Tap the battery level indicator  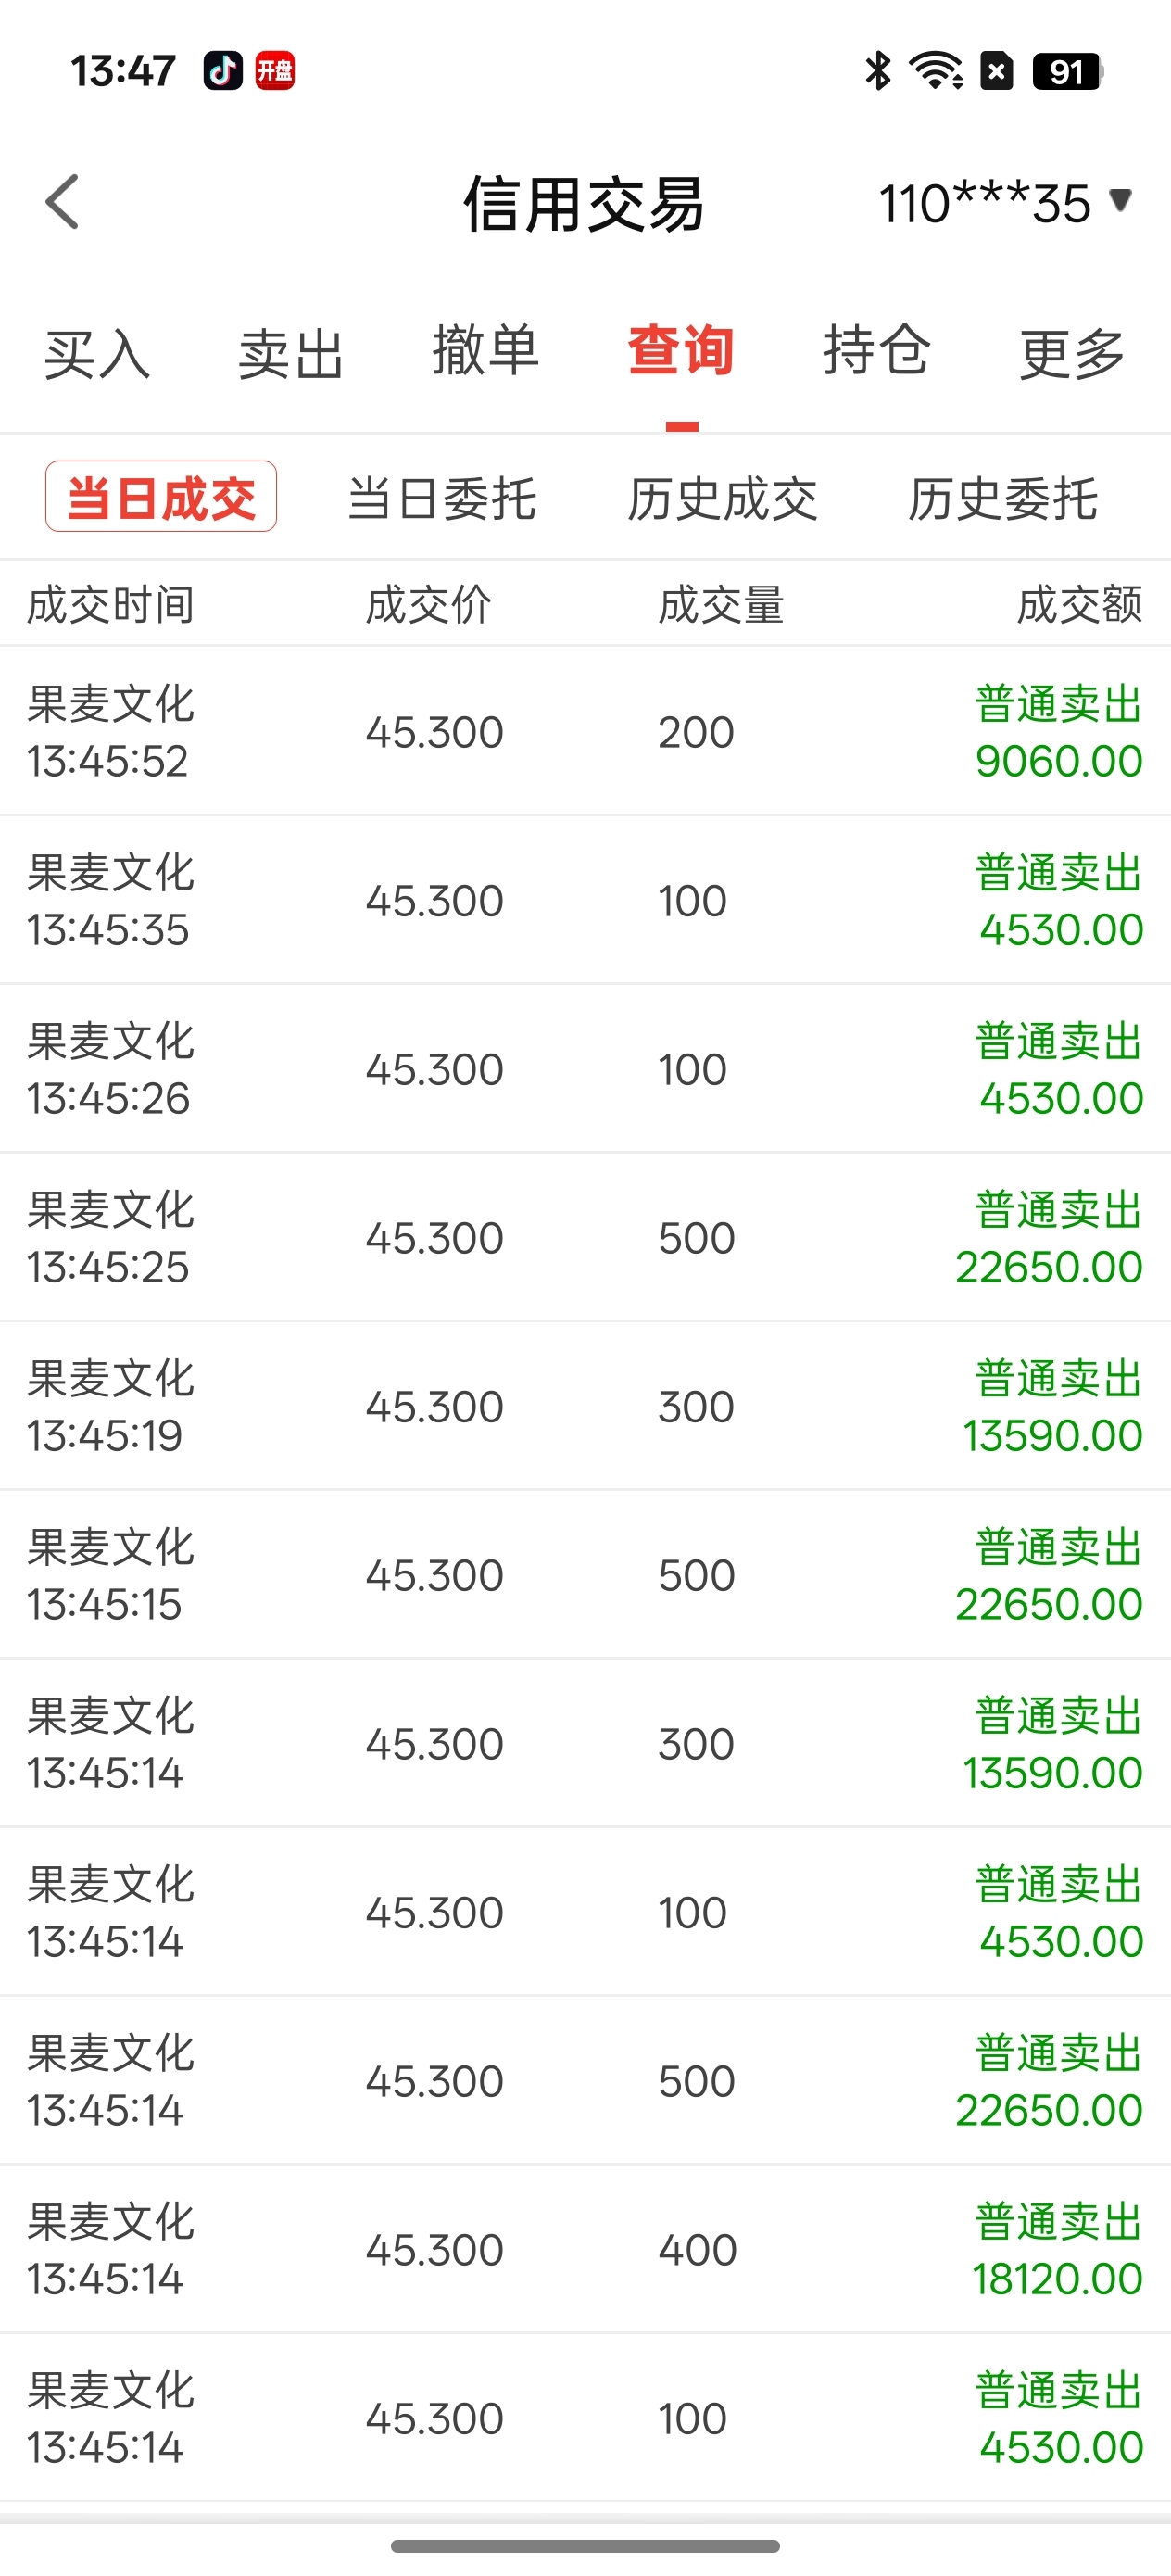pos(1067,71)
